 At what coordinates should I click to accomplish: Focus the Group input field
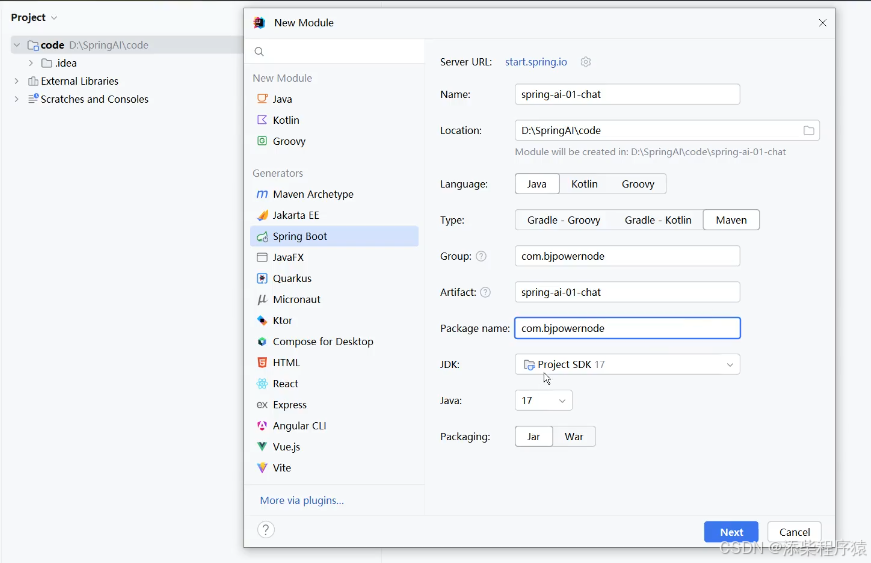pyautogui.click(x=628, y=256)
